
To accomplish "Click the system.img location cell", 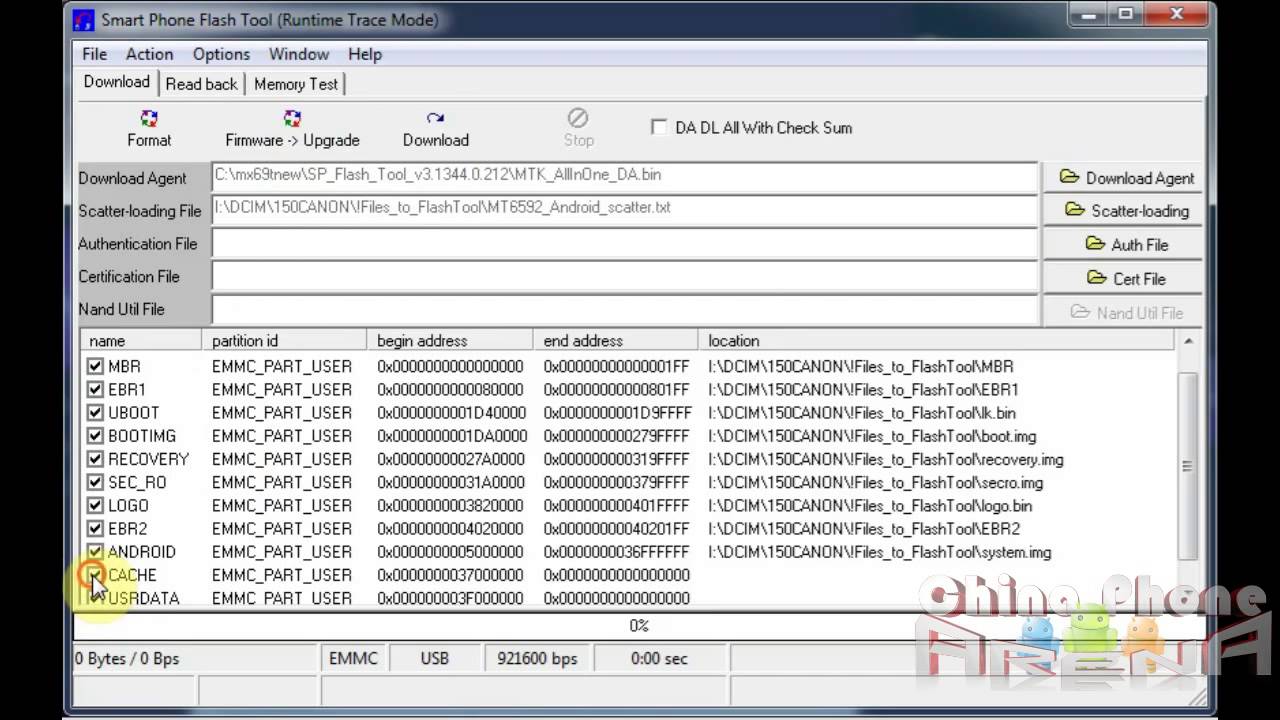I will [x=880, y=552].
